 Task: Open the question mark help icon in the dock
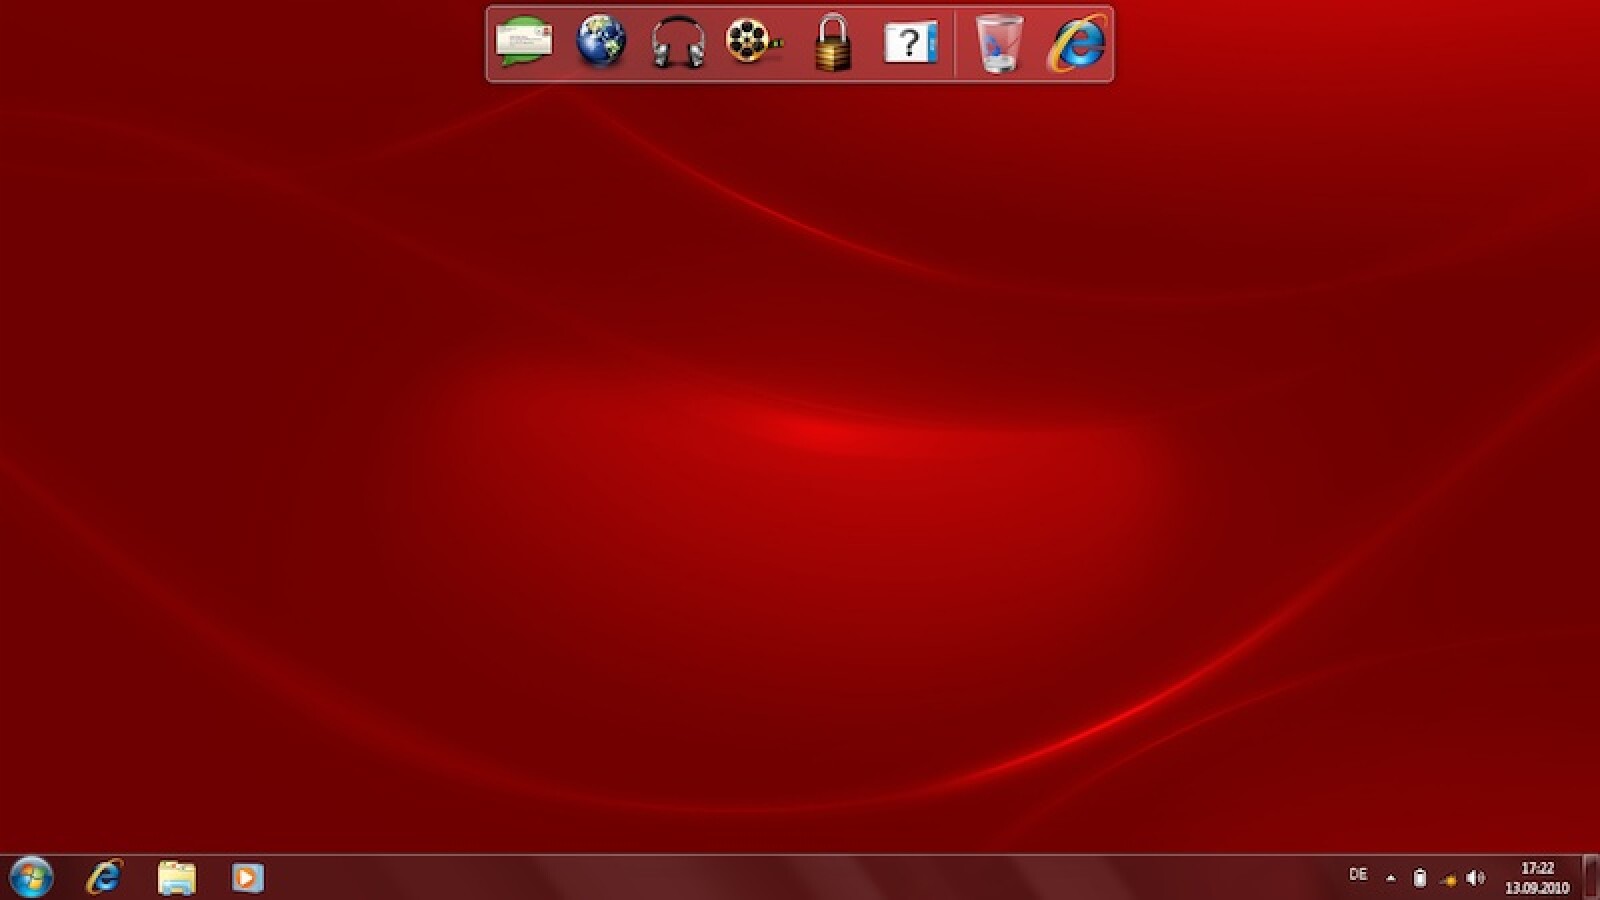pyautogui.click(x=910, y=44)
